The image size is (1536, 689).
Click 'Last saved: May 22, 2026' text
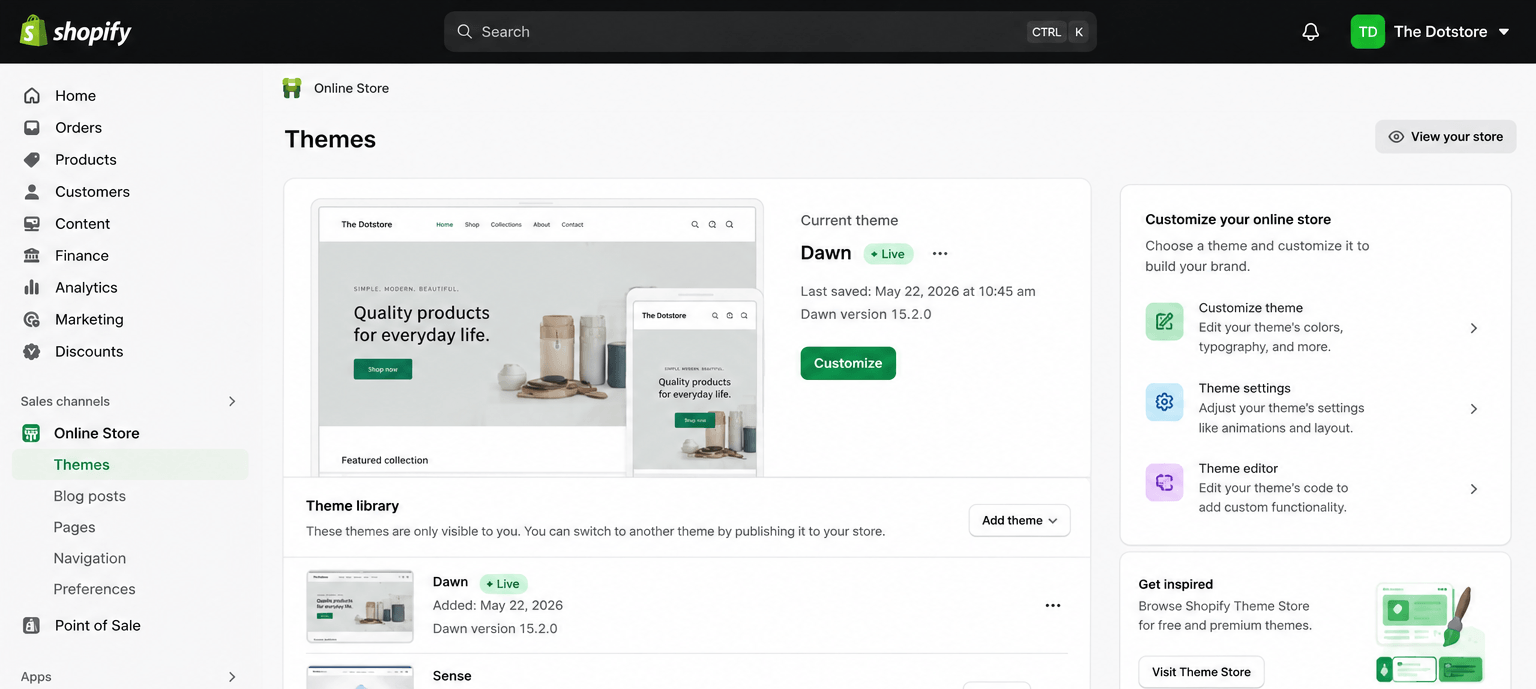[918, 292]
